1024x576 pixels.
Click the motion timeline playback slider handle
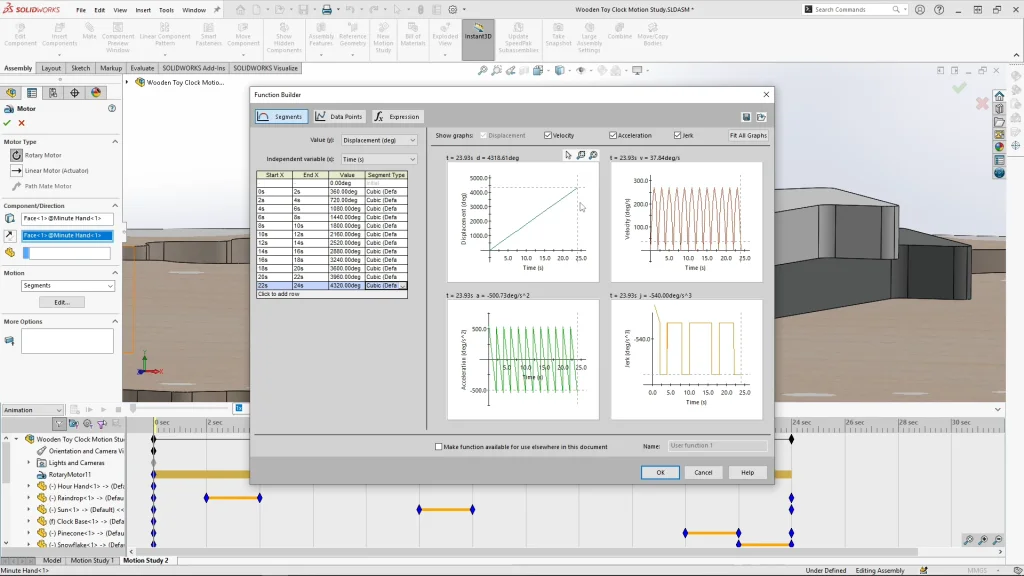pos(133,408)
